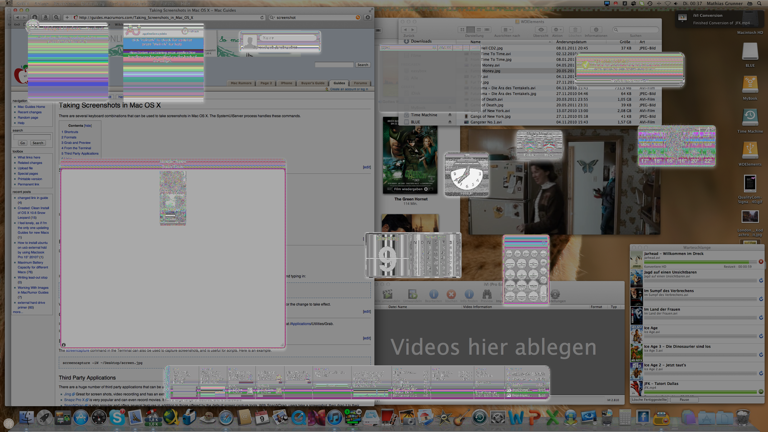Open the Trash in the Dock
Image resolution: width=768 pixels, height=432 pixels.
point(743,418)
